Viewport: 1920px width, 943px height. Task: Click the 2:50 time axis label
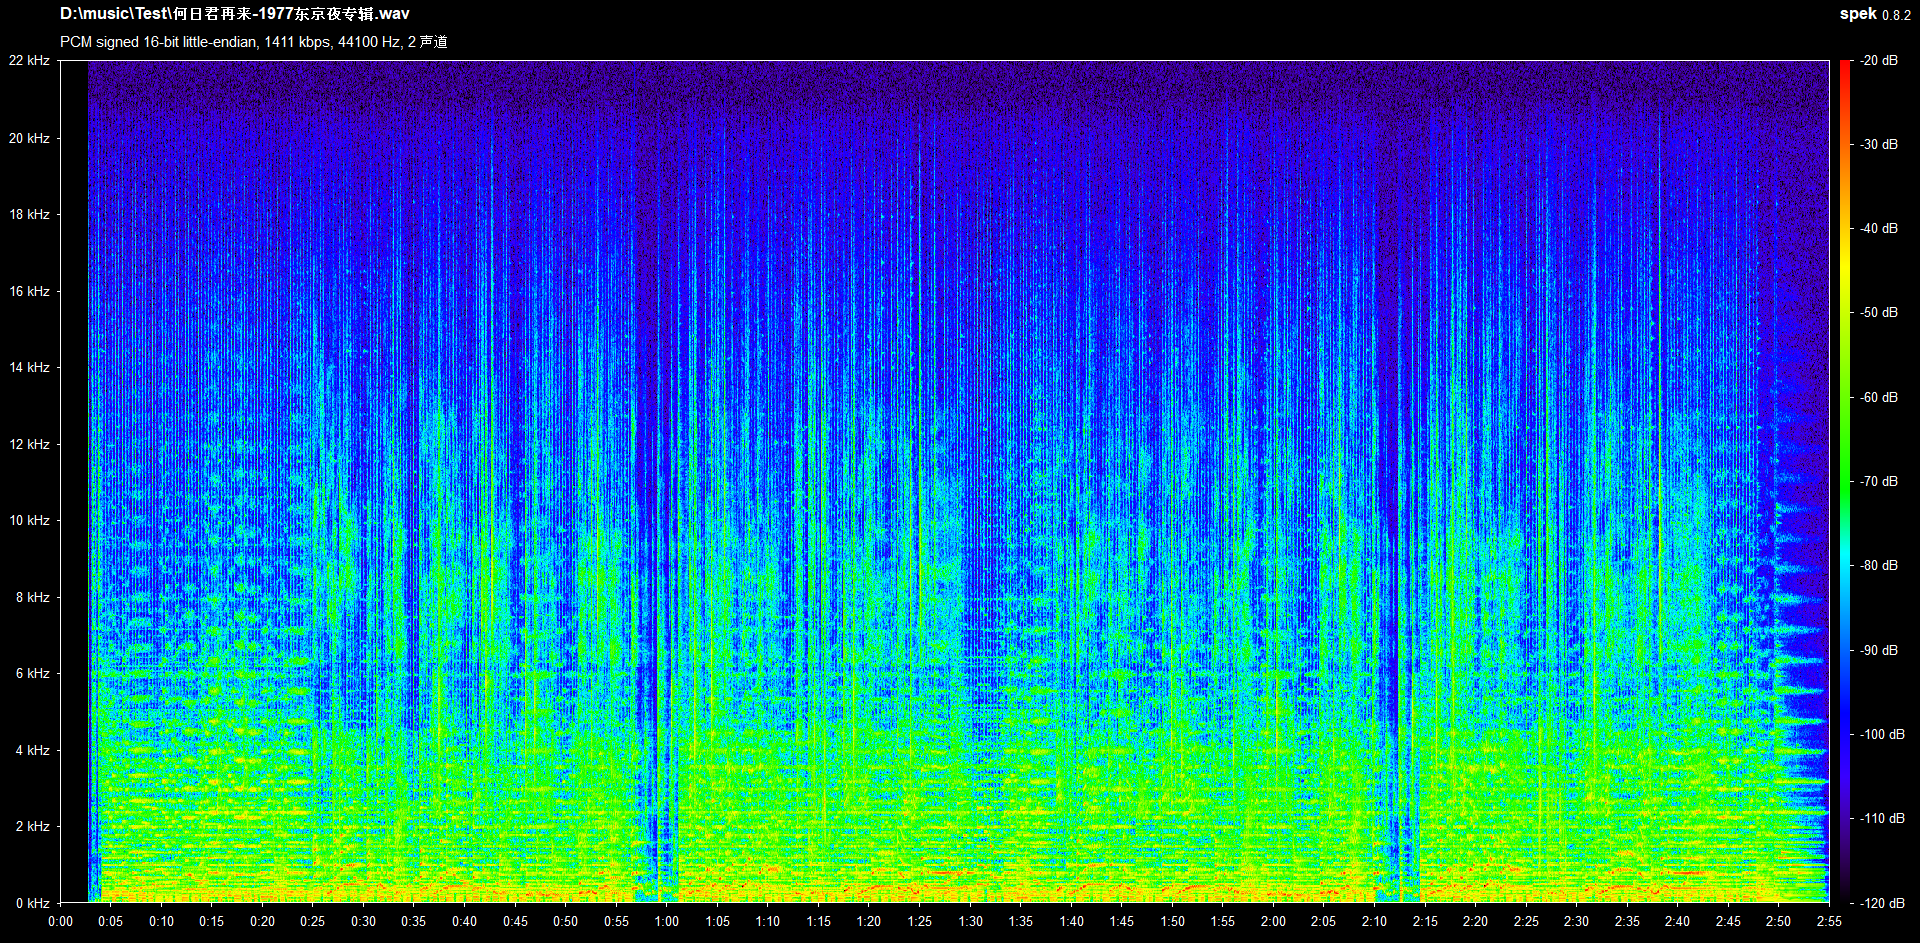pos(1778,921)
